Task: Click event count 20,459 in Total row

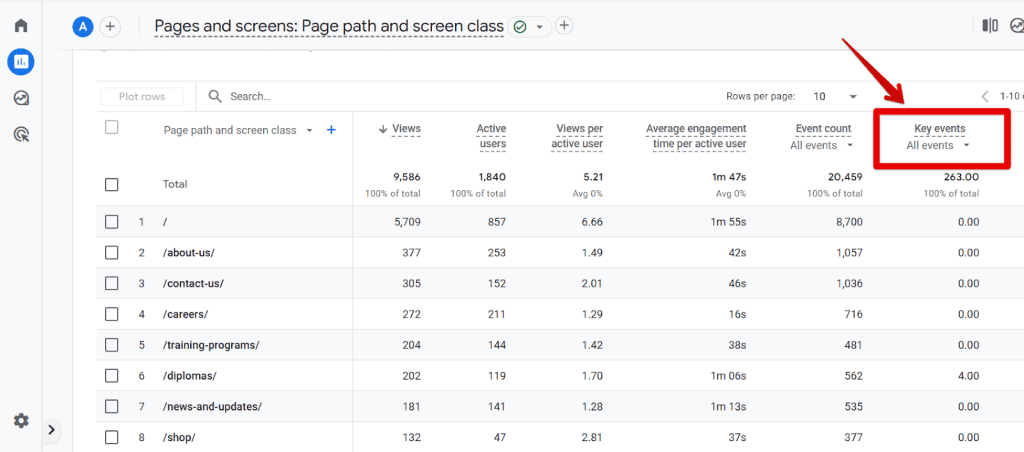Action: pos(843,177)
